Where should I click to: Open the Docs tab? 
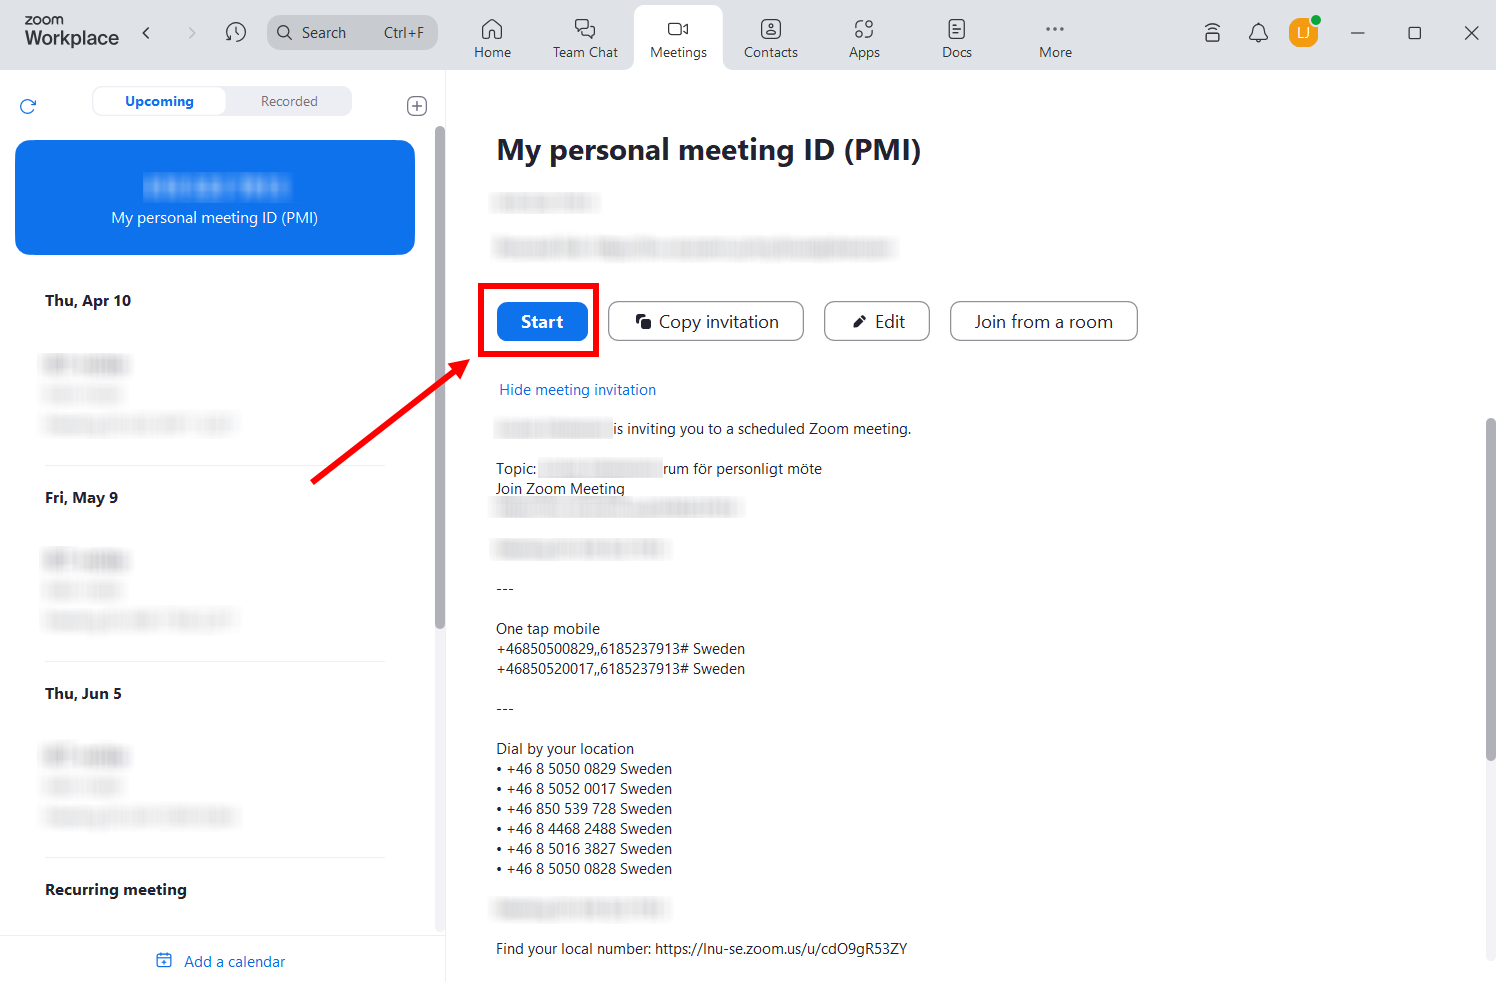point(957,38)
